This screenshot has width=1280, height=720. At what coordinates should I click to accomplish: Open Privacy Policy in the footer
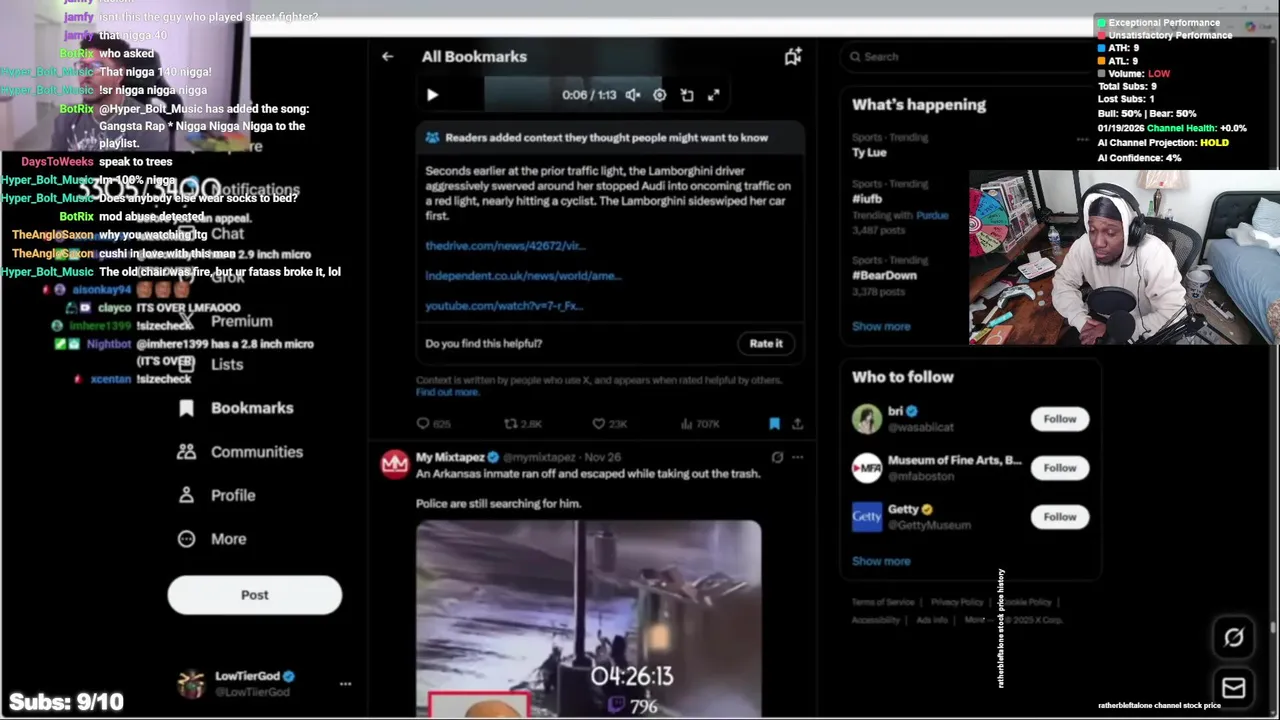957,602
